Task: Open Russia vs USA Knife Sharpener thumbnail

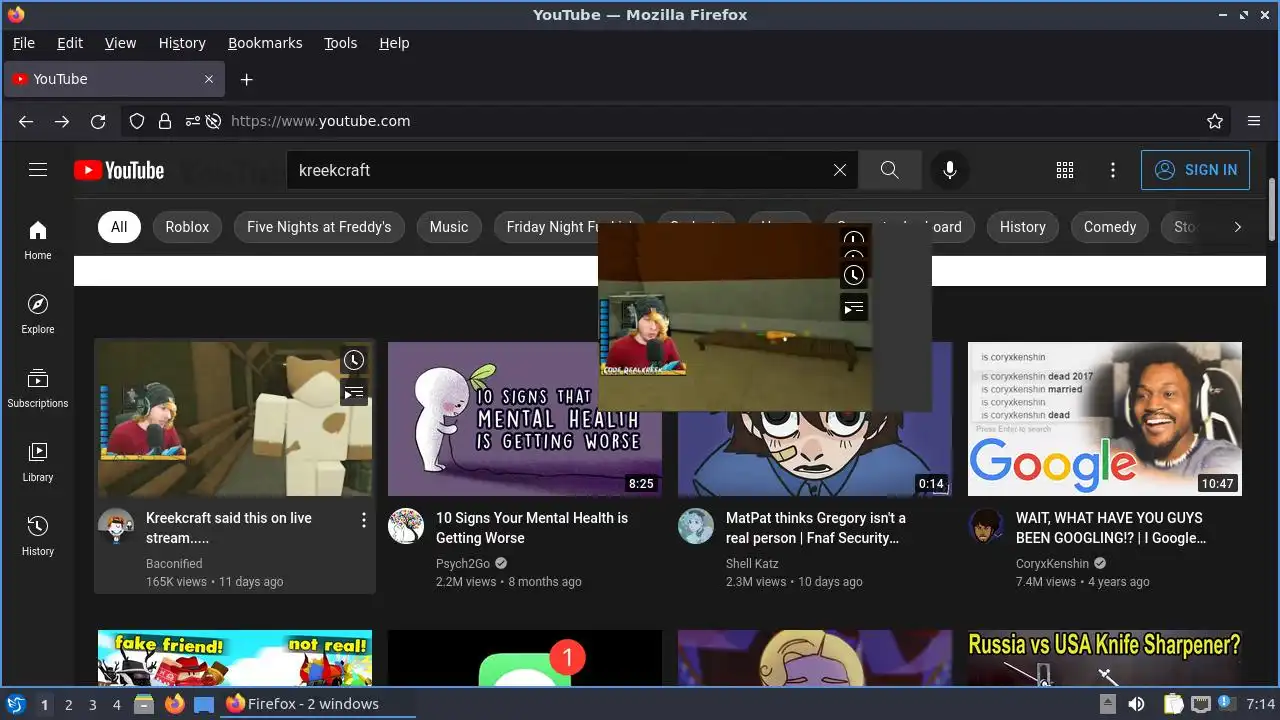Action: (x=1105, y=658)
